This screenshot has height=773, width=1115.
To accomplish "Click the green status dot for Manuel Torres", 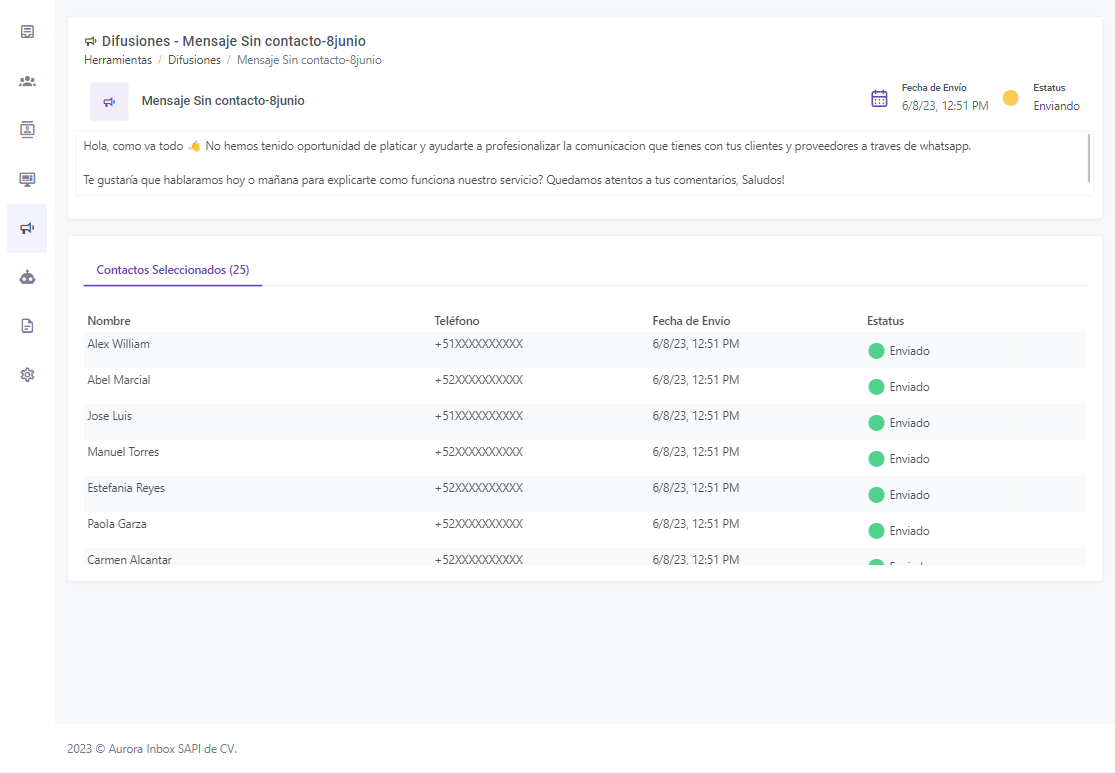I will 876,459.
